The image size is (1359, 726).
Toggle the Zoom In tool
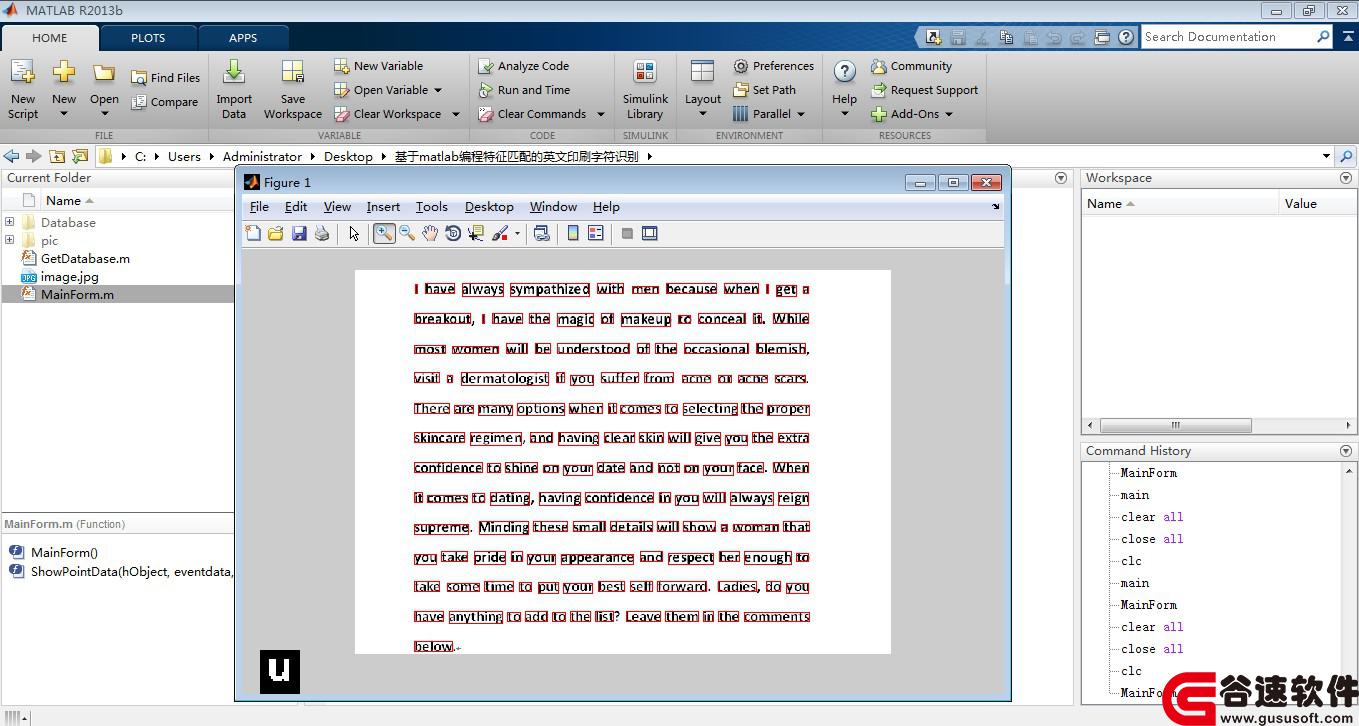(x=384, y=233)
